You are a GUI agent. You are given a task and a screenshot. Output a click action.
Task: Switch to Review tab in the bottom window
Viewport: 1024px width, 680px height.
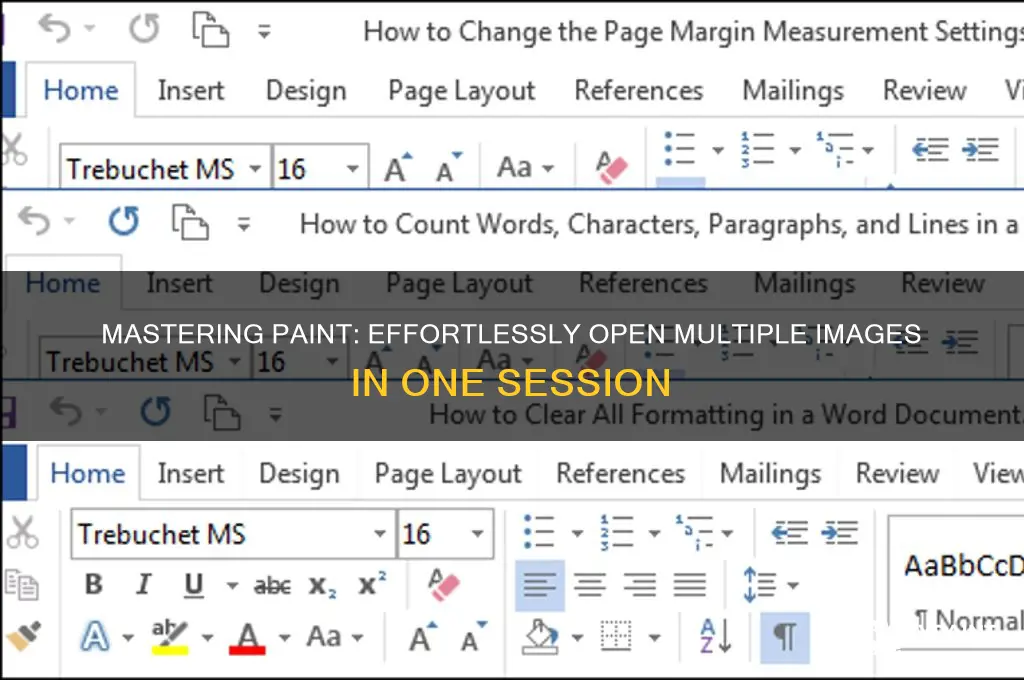(897, 473)
